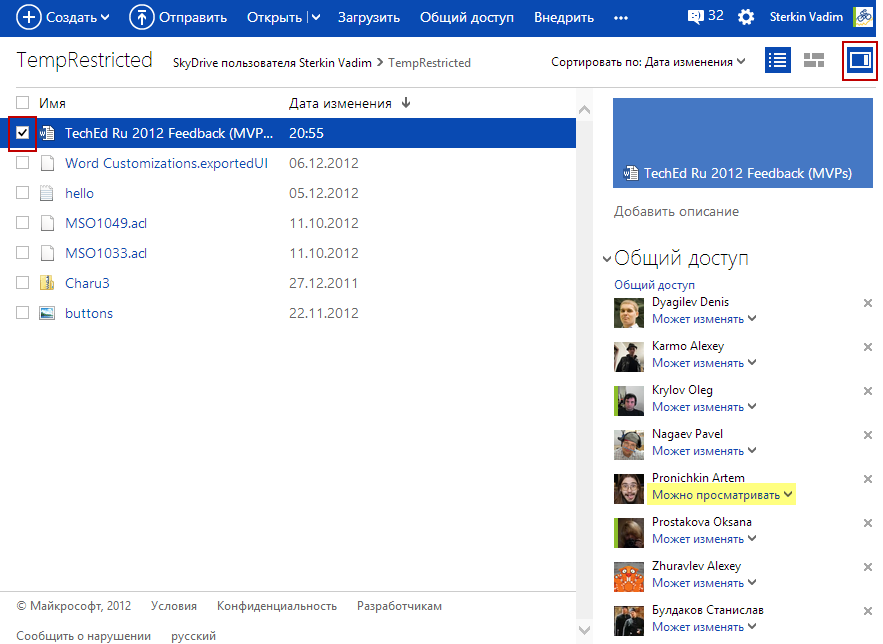The height and width of the screenshot is (644, 883).
Task: Click scrollbar down arrow of file list
Action: coord(585,630)
